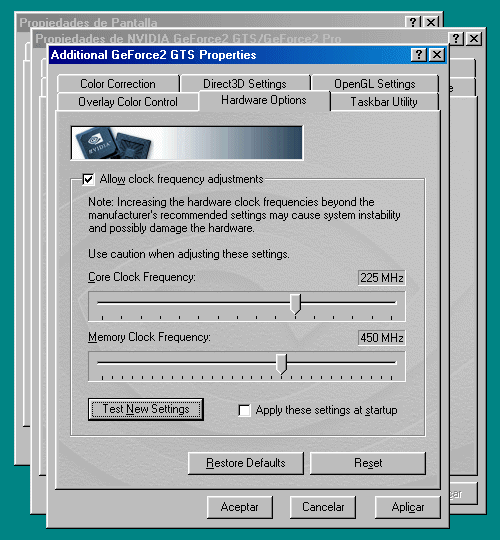Select the Hardware Options tab
This screenshot has height=540, width=500.
tap(264, 100)
